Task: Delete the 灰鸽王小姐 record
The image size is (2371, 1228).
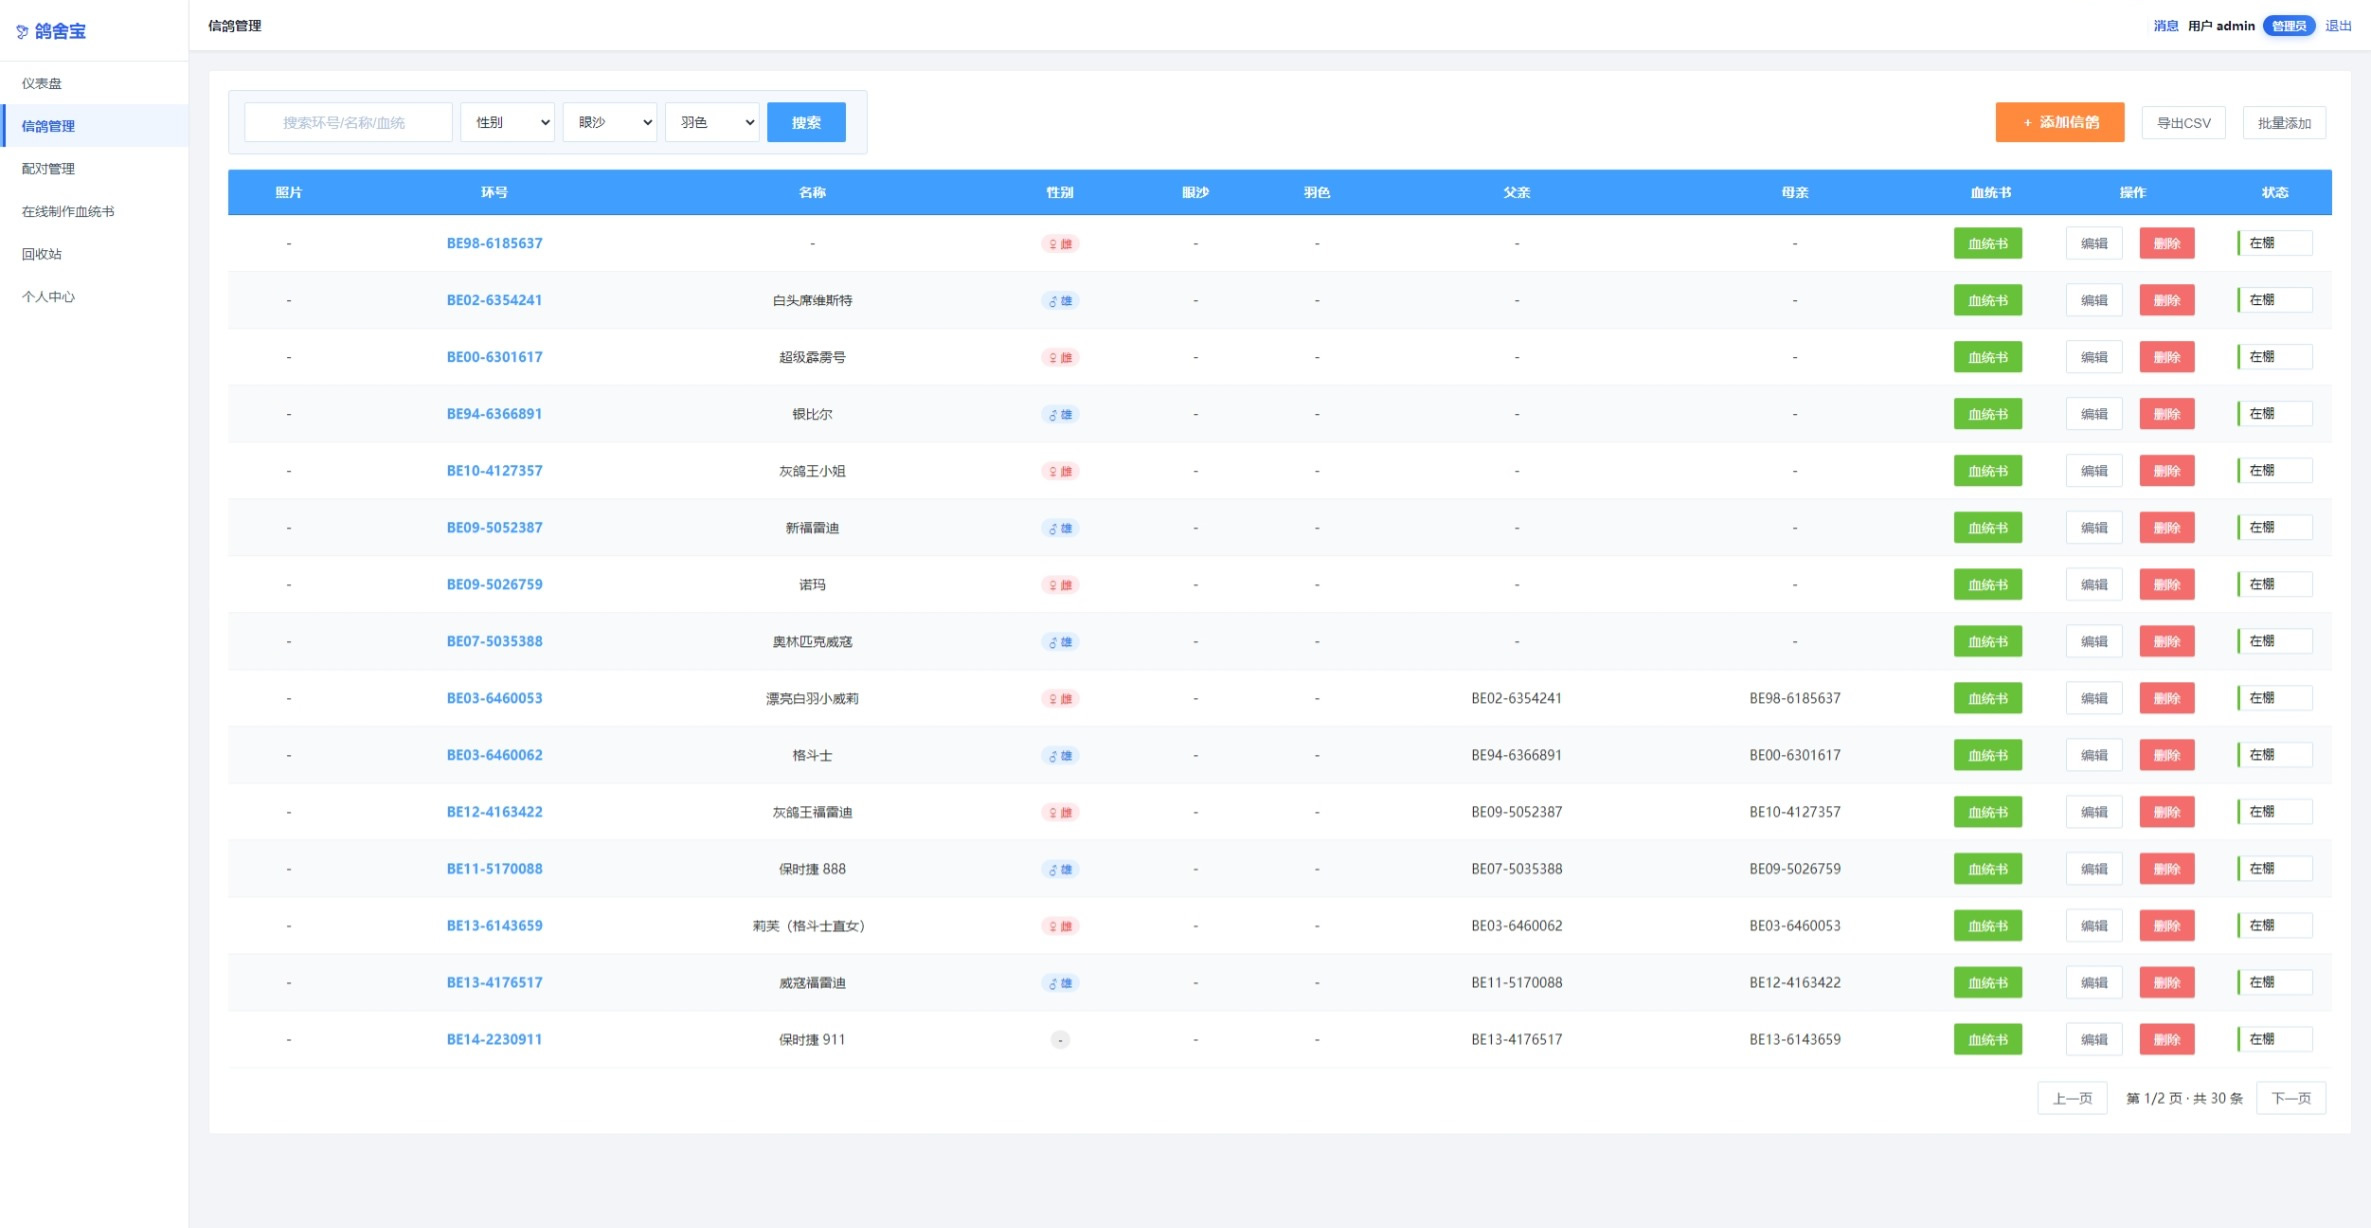Action: point(2167,471)
